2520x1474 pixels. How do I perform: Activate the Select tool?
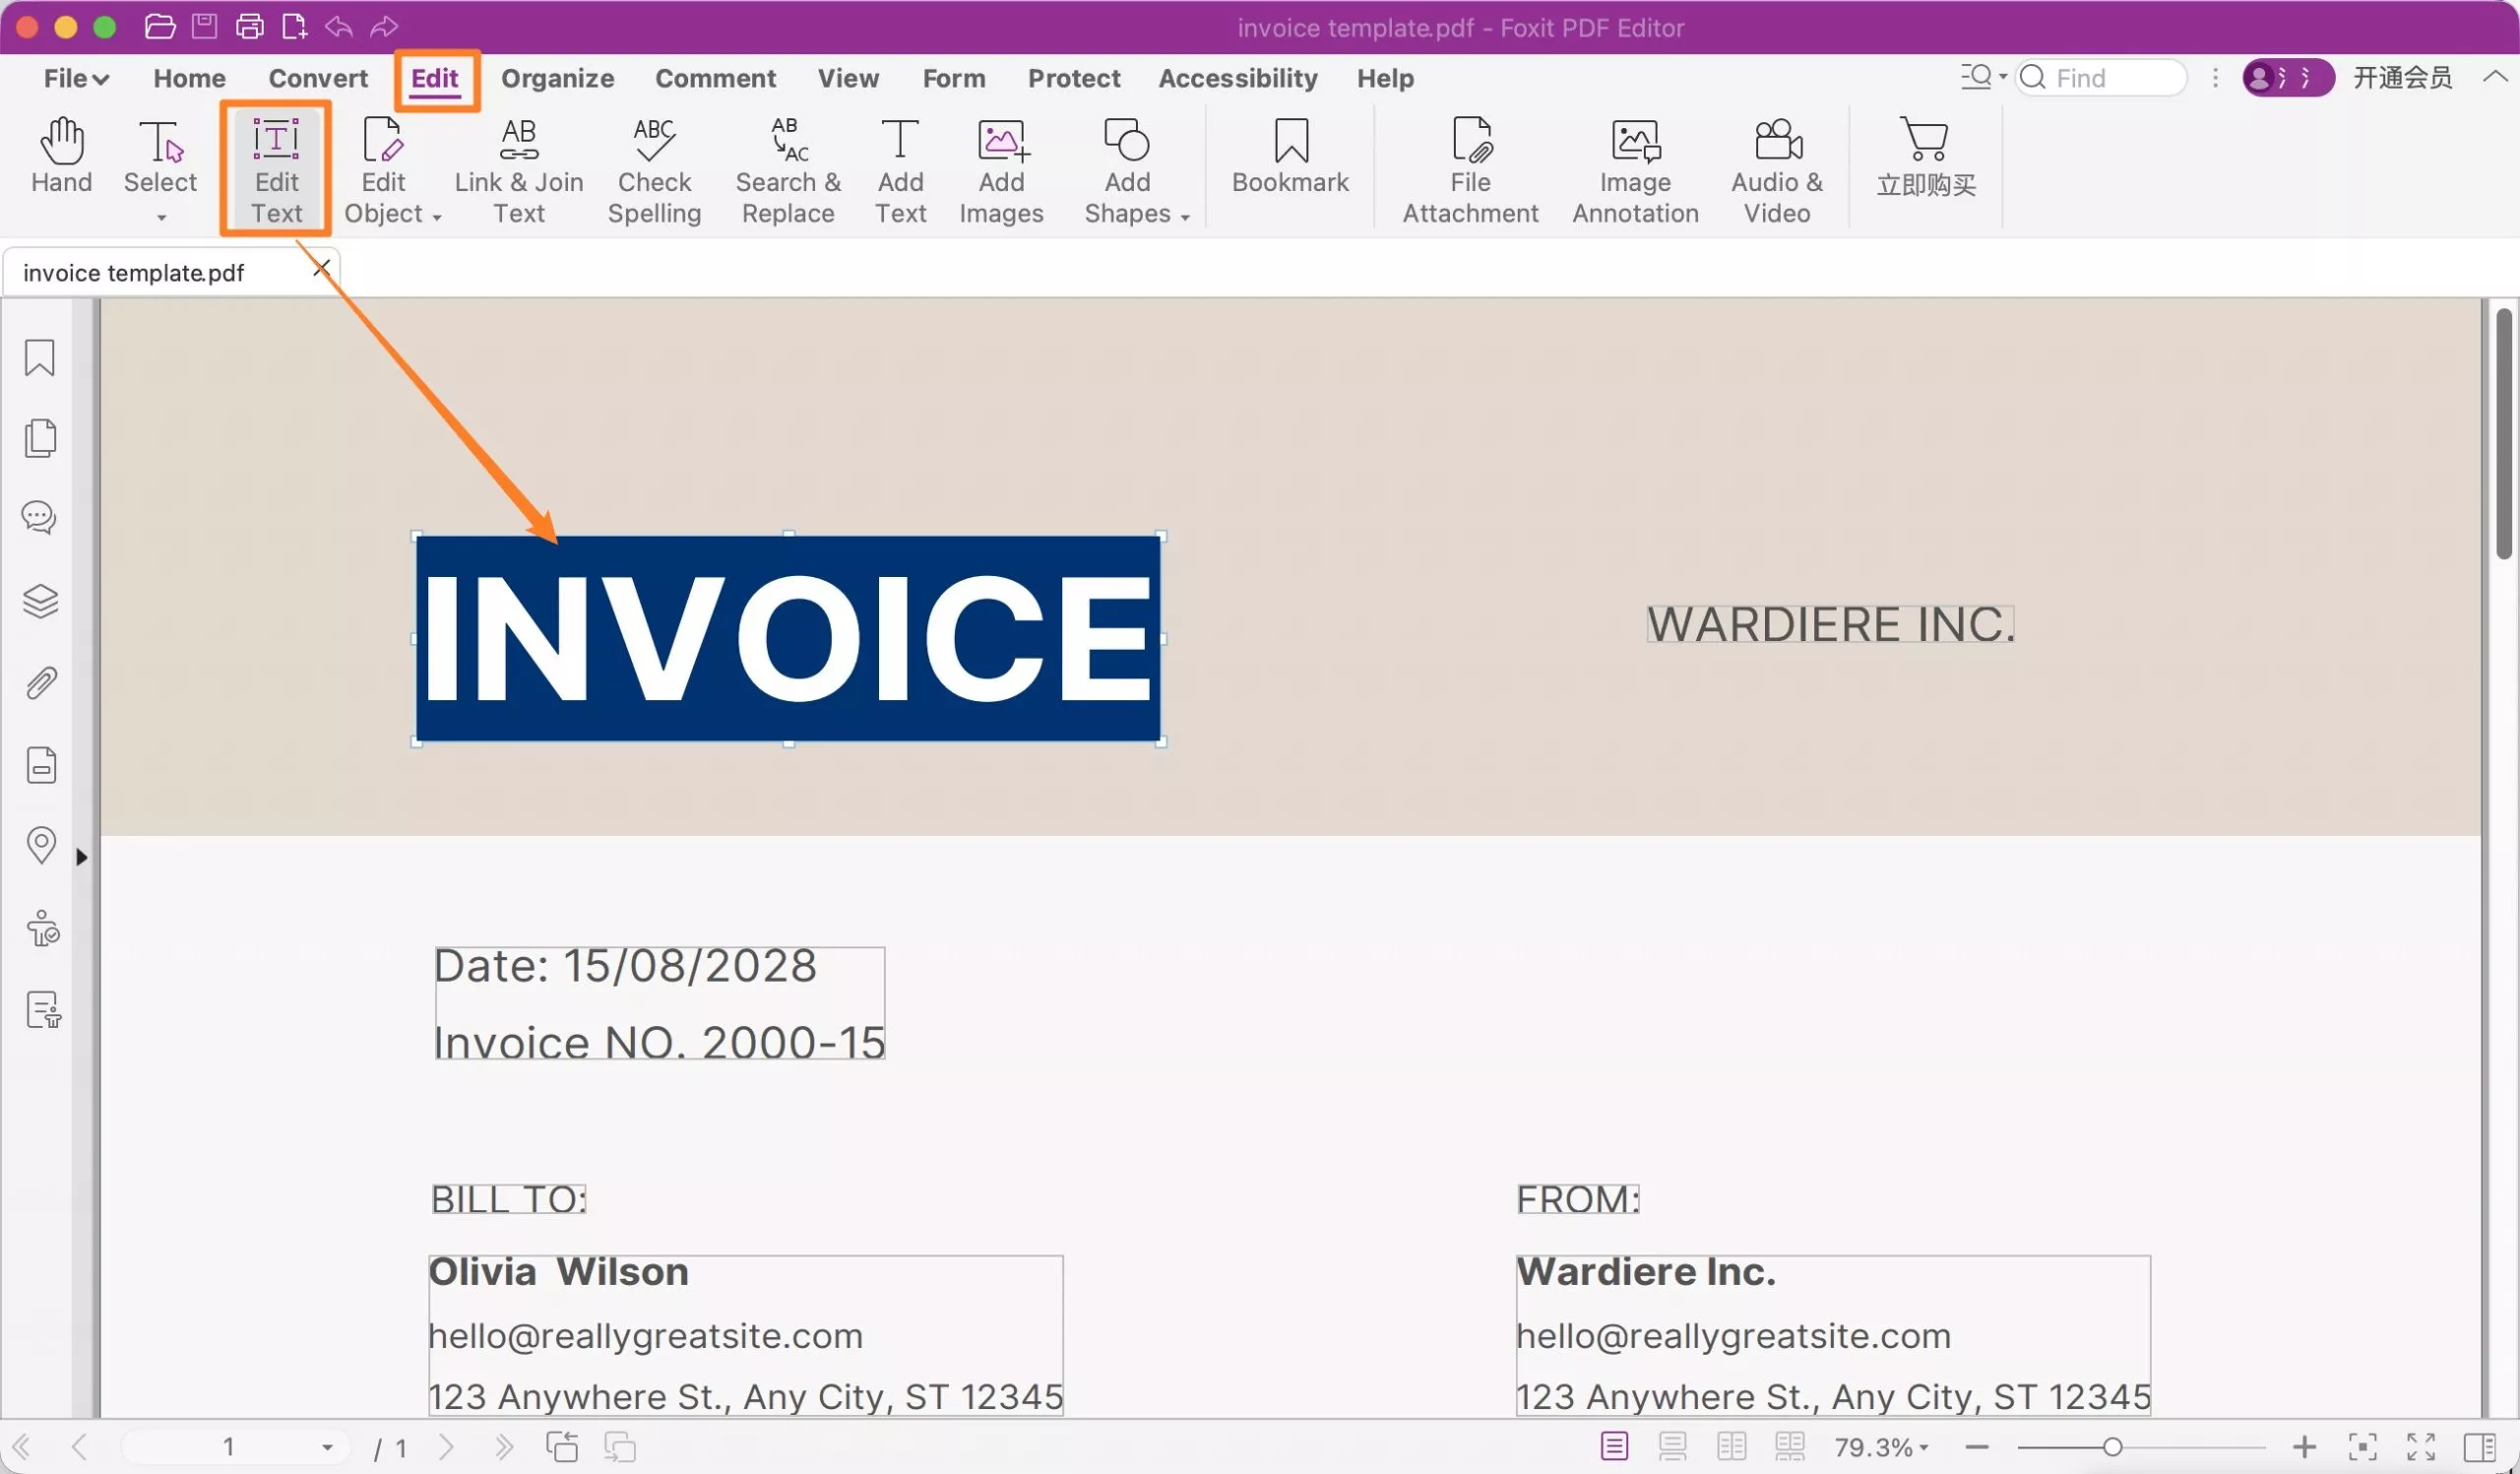coord(160,156)
